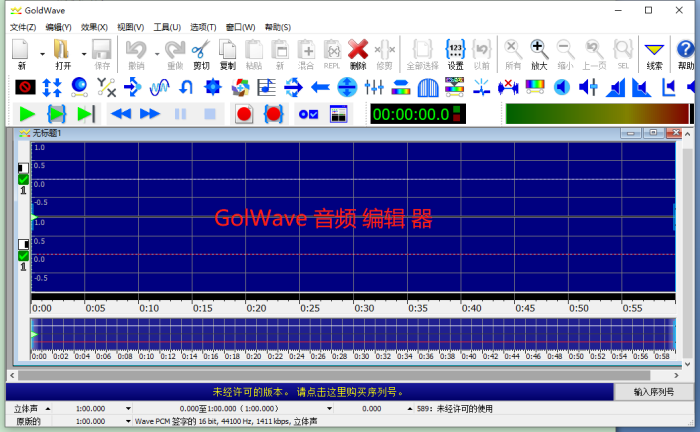Image resolution: width=700 pixels, height=432 pixels.
Task: Click the control properties icon next to record buttons
Action: click(308, 114)
